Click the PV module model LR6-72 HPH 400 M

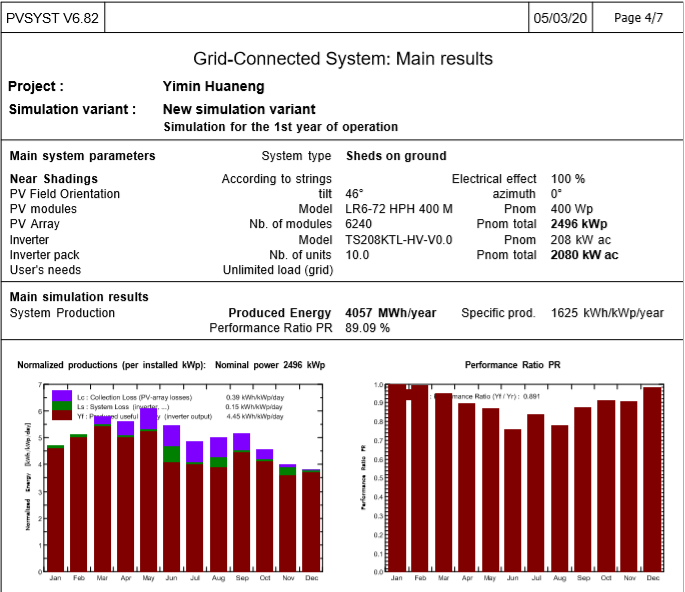coord(398,209)
